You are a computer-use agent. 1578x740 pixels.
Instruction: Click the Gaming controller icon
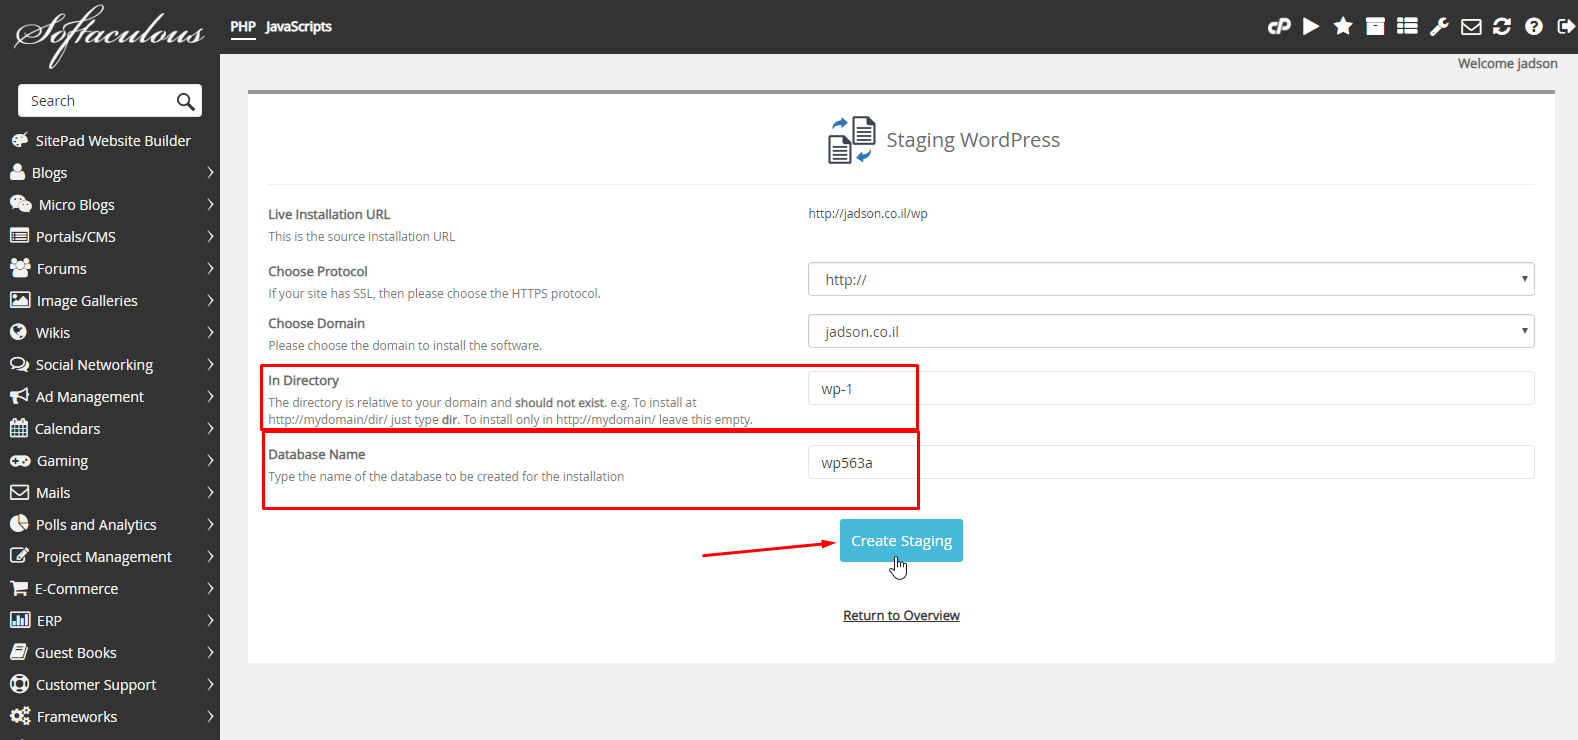(20, 460)
